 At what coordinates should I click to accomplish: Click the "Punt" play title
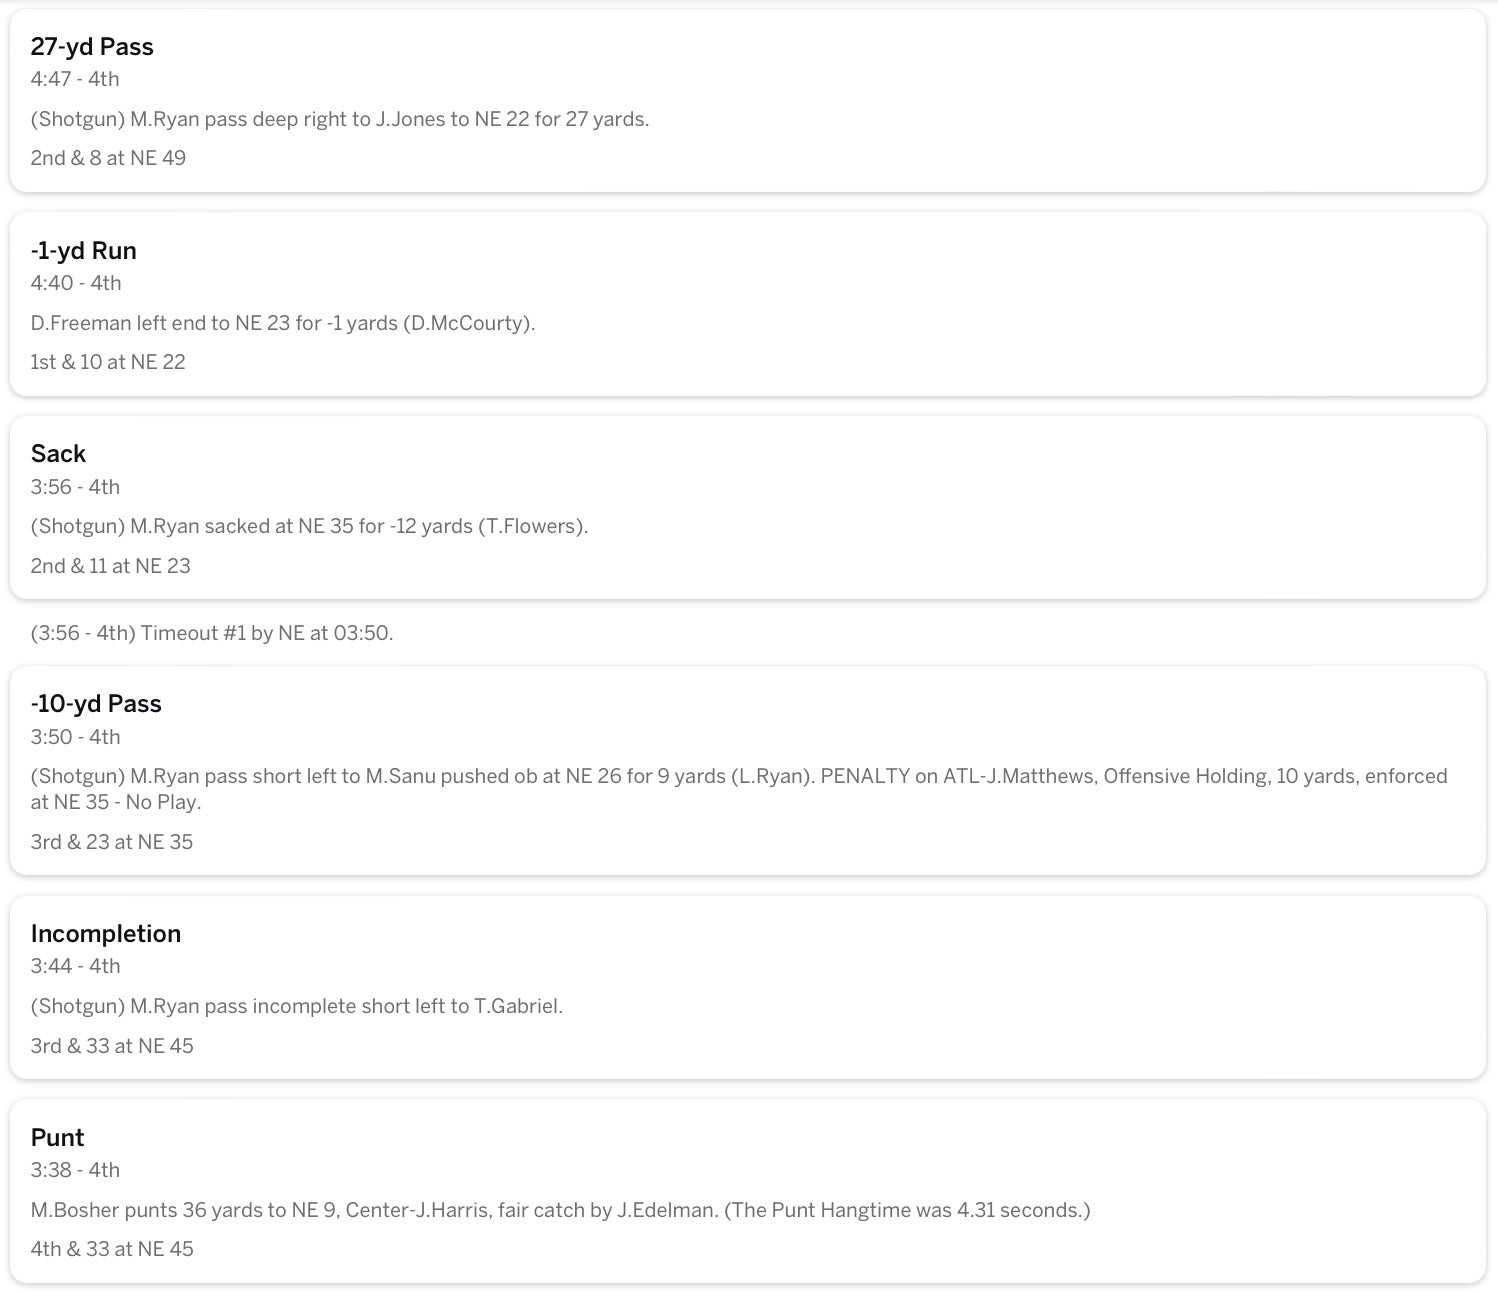click(57, 1138)
